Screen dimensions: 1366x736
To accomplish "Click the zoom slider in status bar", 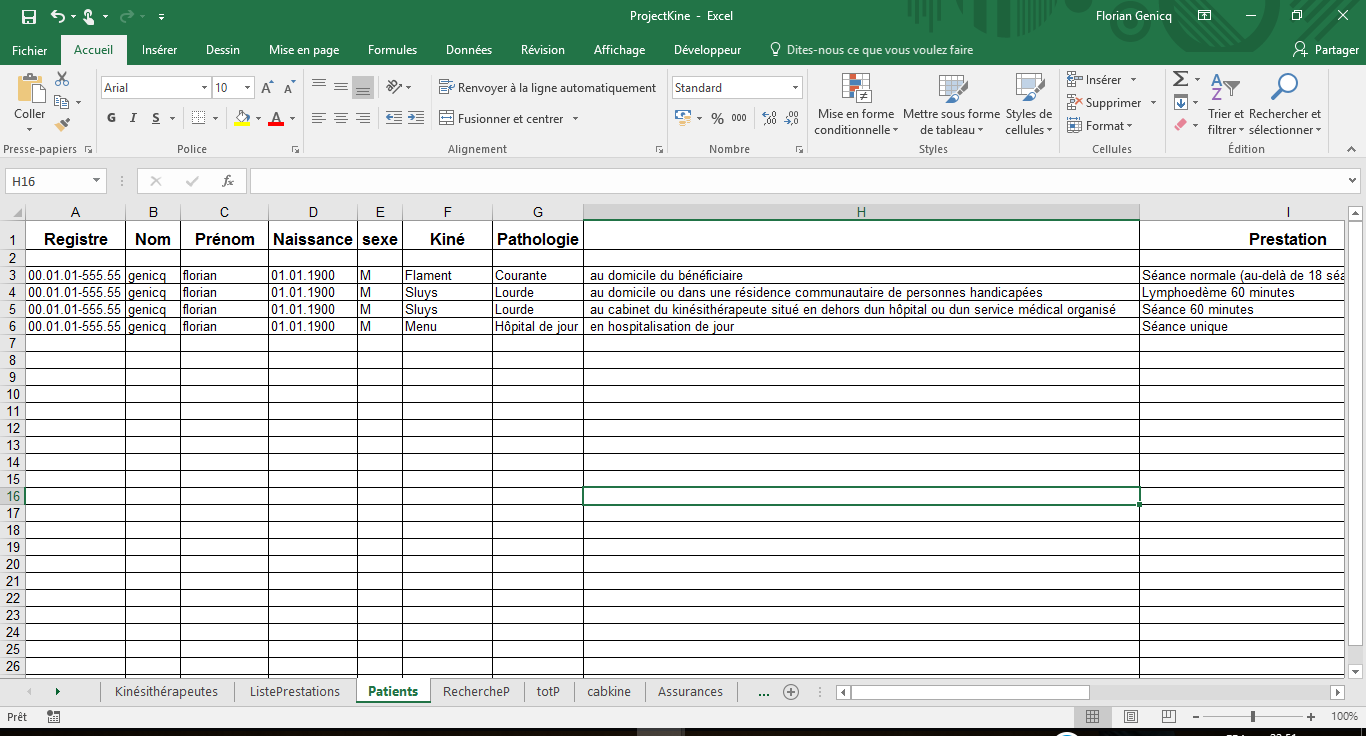I will coord(1253,717).
